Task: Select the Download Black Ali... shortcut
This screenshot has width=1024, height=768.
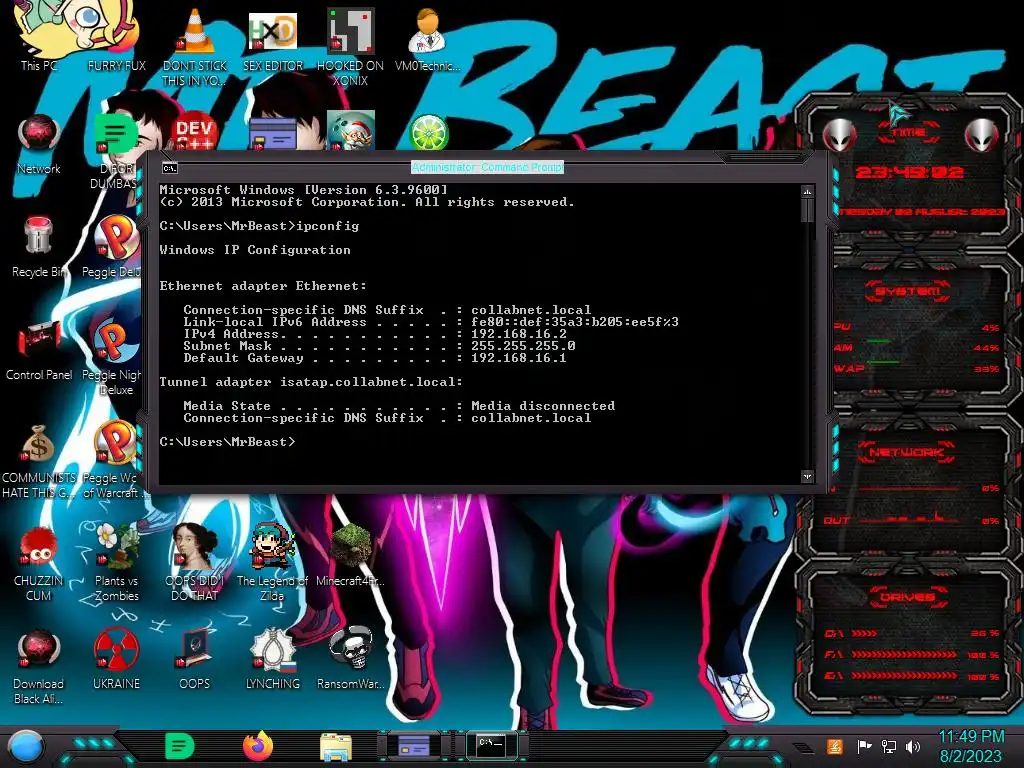Action: [39, 666]
